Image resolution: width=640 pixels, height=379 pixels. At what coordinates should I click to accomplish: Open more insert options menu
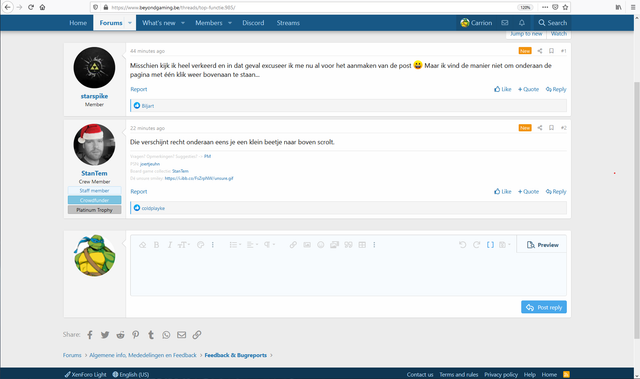click(x=374, y=245)
